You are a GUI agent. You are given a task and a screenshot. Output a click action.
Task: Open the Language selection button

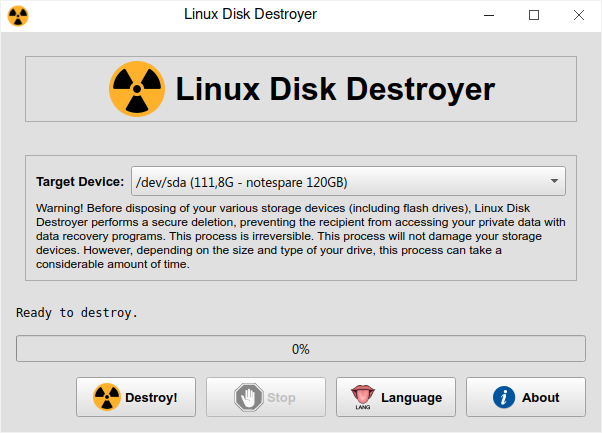pos(396,397)
